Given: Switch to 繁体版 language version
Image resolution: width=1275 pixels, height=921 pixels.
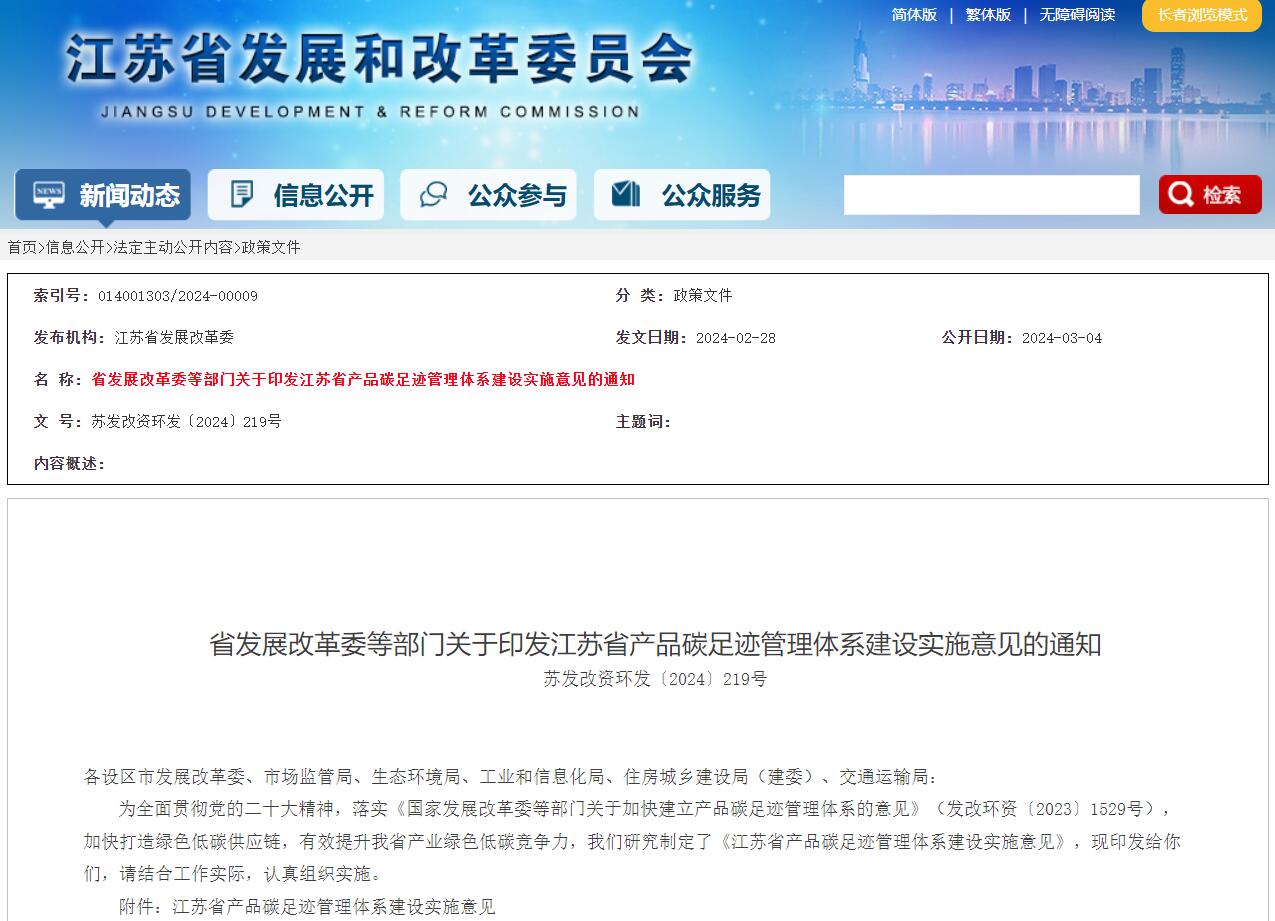Looking at the screenshot, I should [x=988, y=15].
